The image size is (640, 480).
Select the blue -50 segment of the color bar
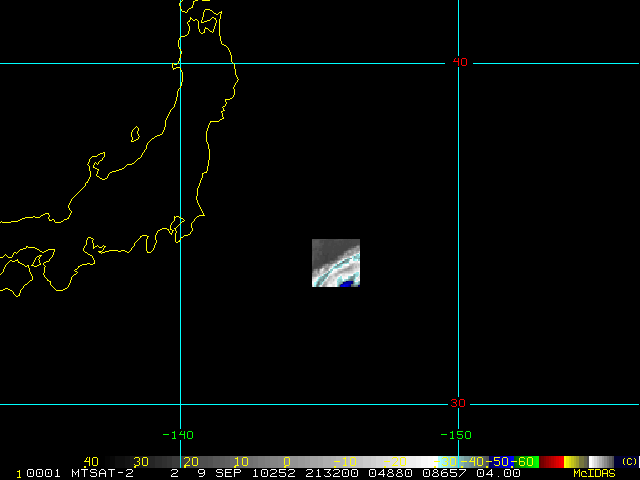[x=502, y=461]
